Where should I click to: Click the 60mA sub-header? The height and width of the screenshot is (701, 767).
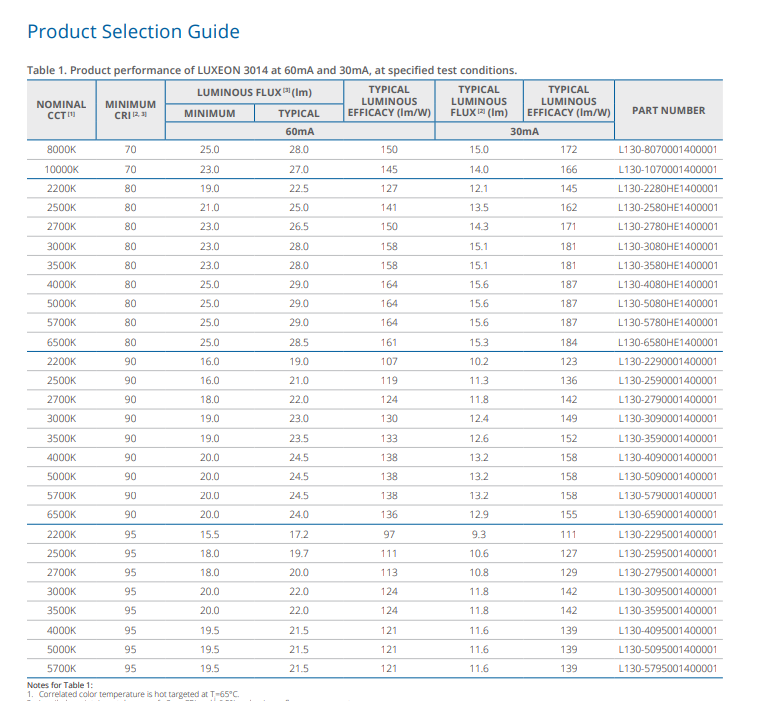click(300, 132)
